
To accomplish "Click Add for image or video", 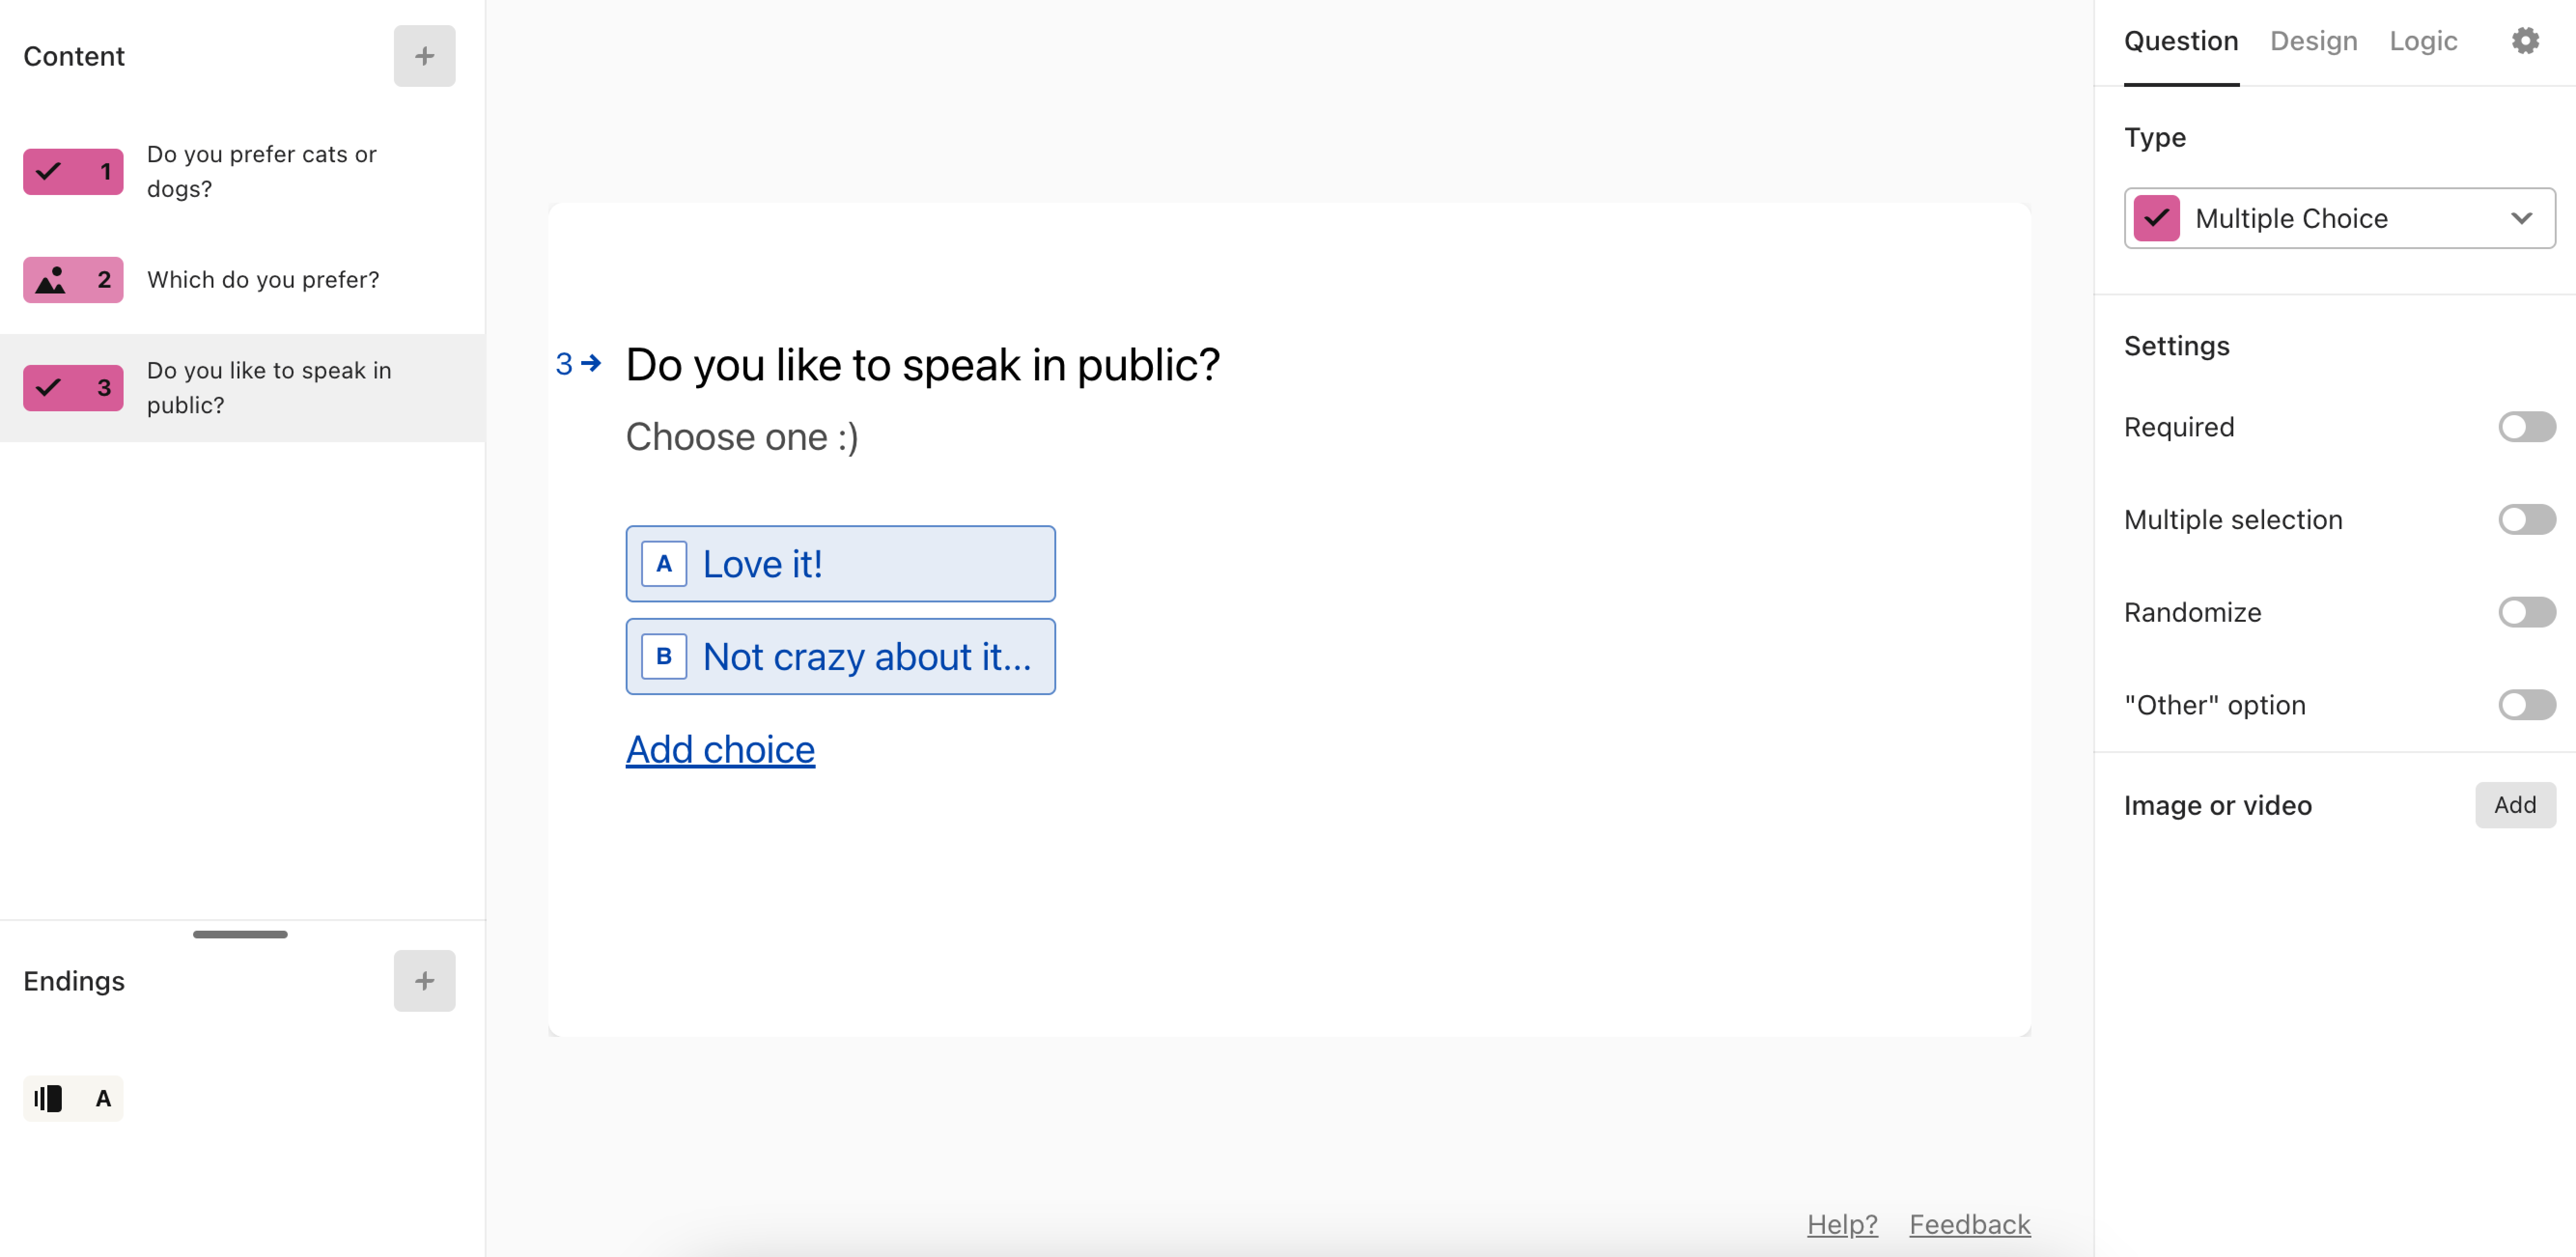I will pyautogui.click(x=2515, y=805).
